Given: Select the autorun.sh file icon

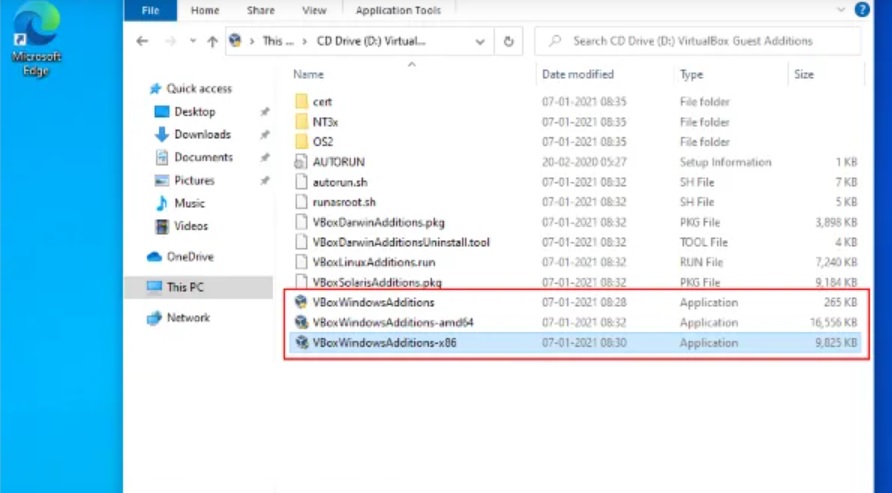Looking at the screenshot, I should [x=301, y=182].
